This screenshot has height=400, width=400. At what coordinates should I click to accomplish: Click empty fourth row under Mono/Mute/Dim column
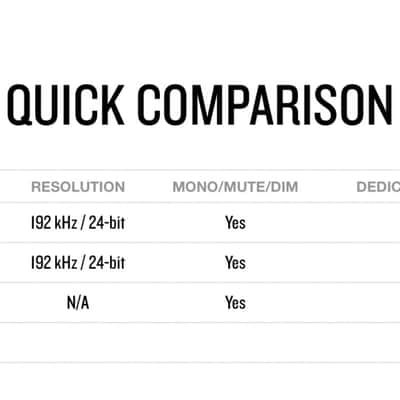(x=235, y=342)
